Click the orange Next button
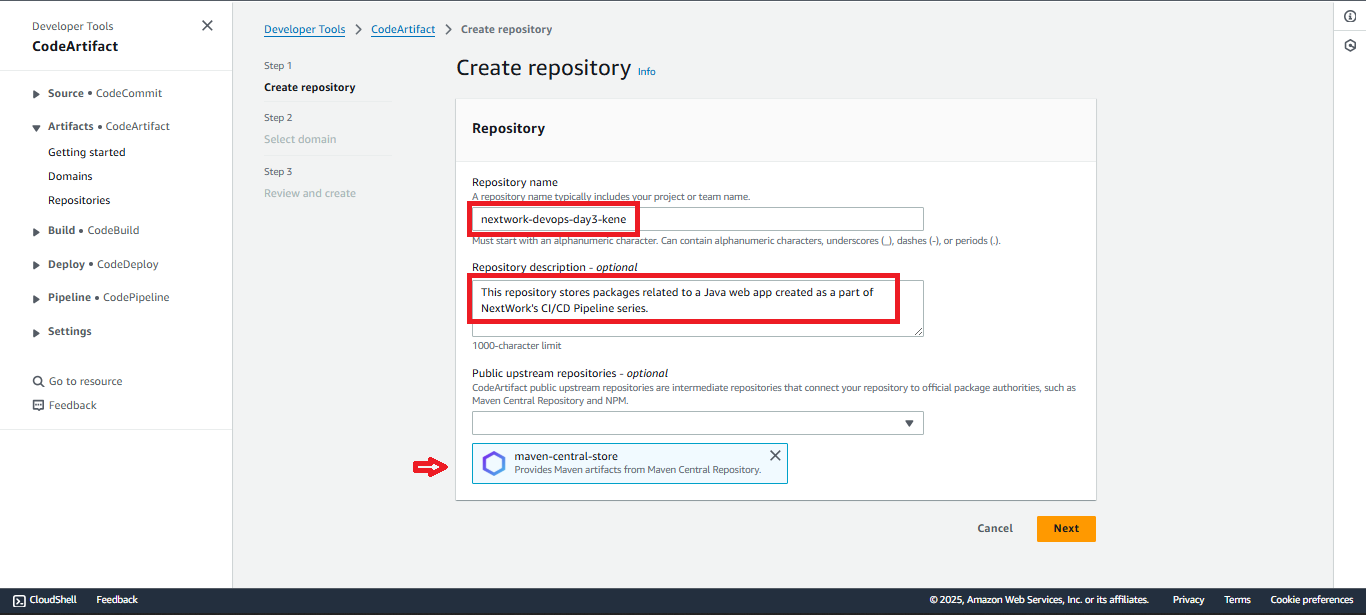The width and height of the screenshot is (1366, 615). pos(1066,528)
